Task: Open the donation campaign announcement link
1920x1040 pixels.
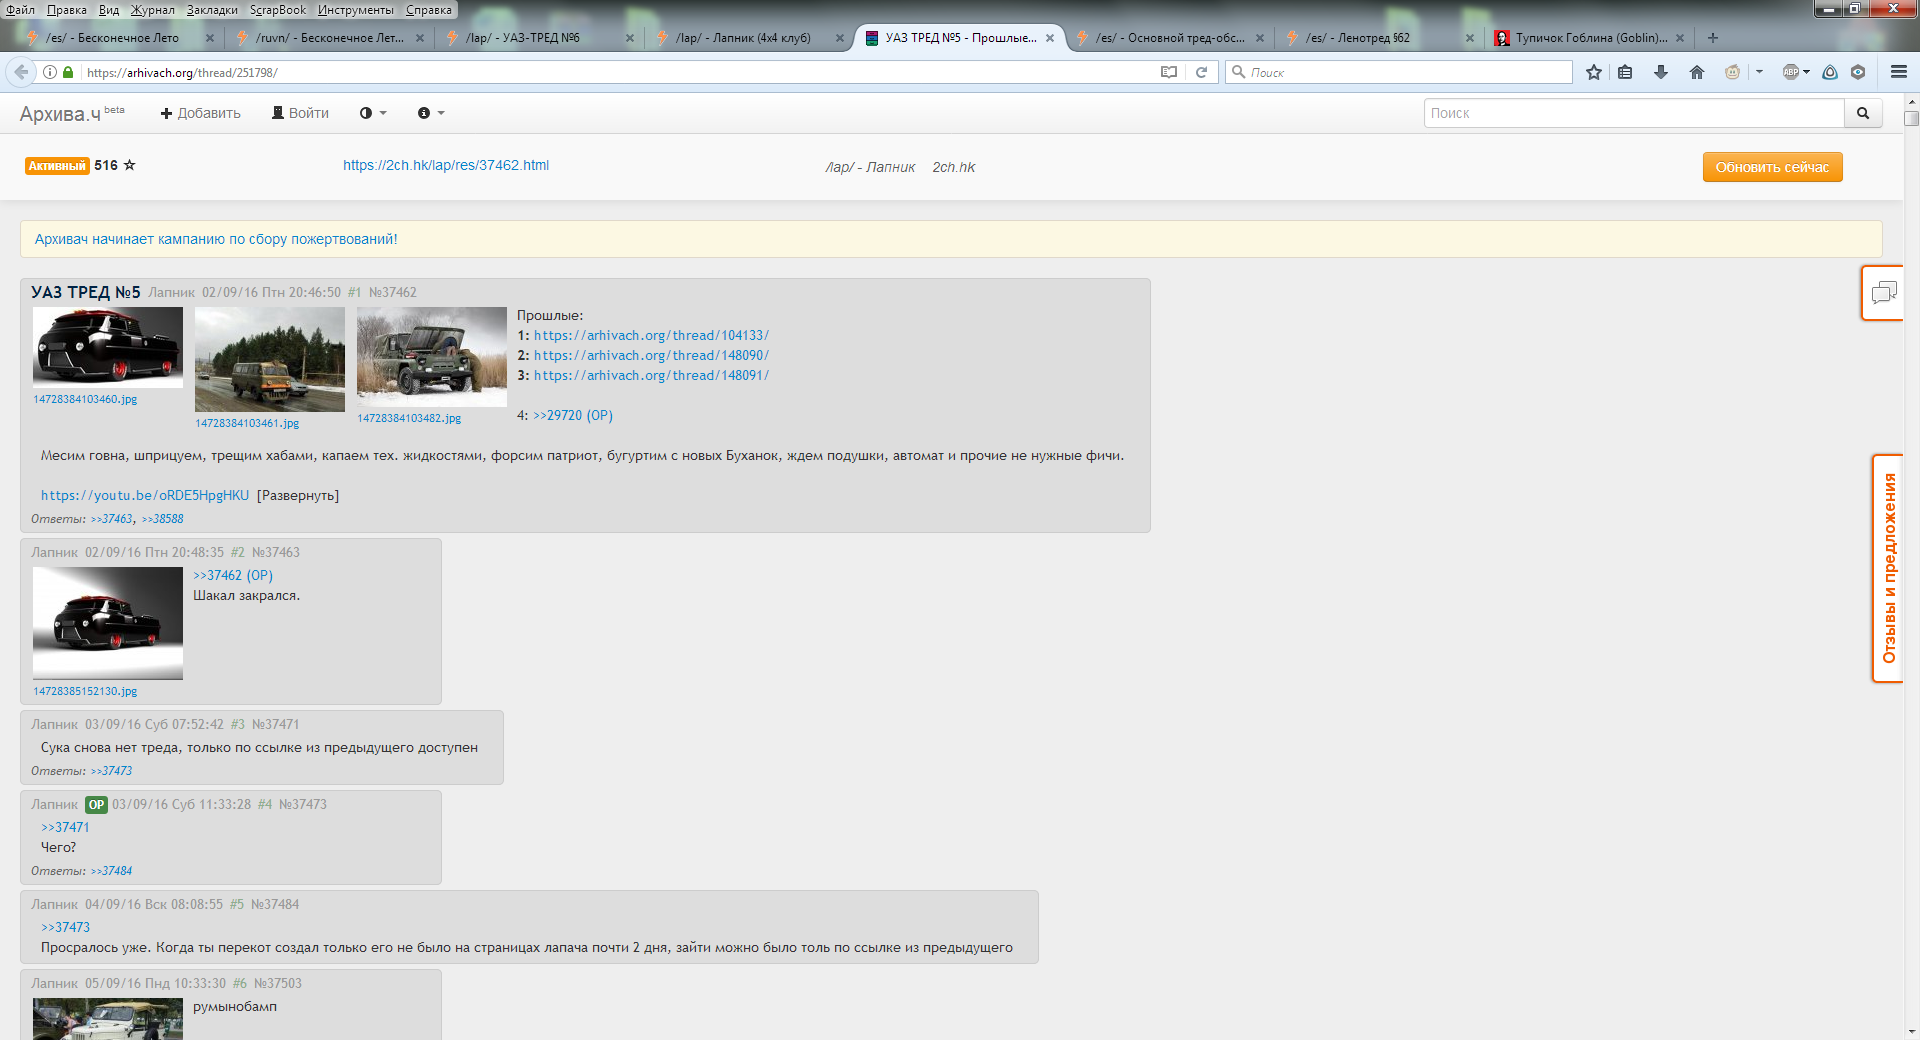Action: coord(216,239)
